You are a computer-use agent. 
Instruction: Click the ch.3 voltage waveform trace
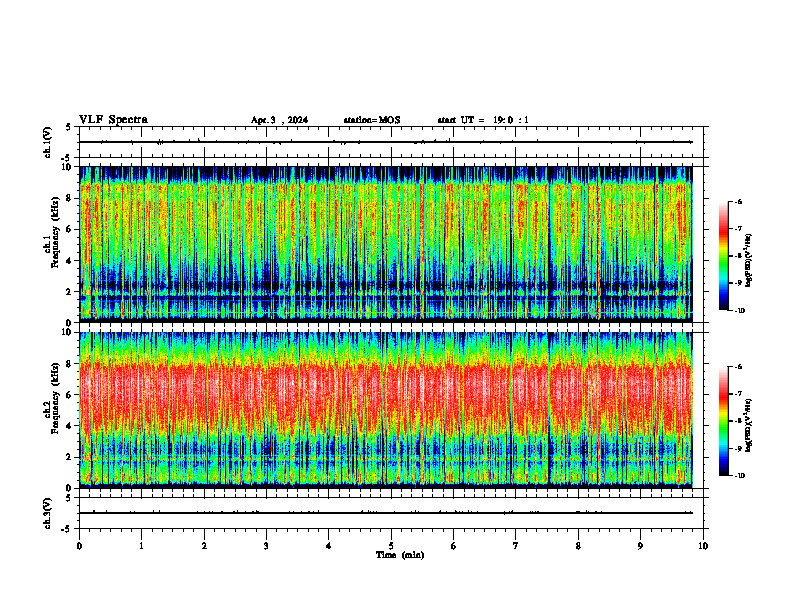point(386,513)
